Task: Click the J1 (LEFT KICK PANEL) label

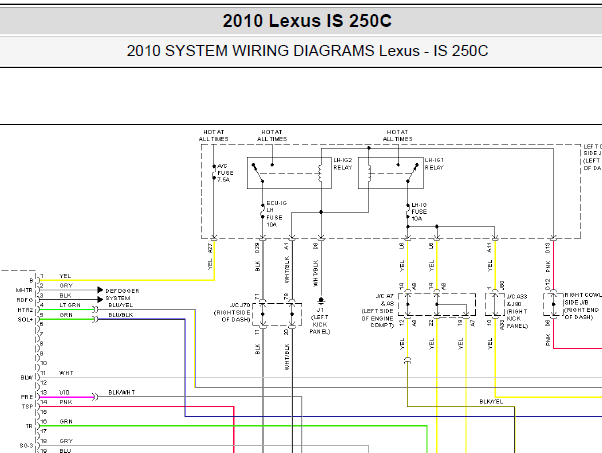Action: (320, 321)
